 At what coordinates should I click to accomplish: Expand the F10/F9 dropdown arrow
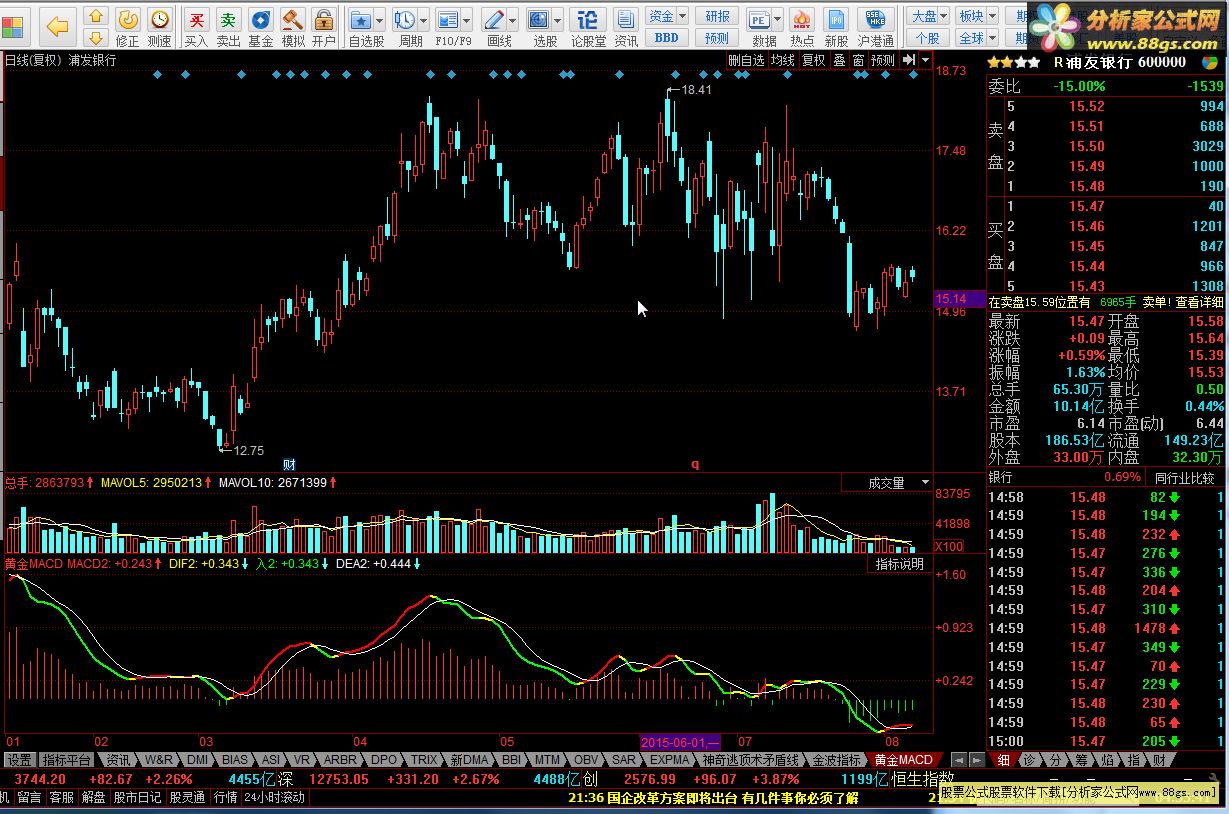(x=468, y=20)
